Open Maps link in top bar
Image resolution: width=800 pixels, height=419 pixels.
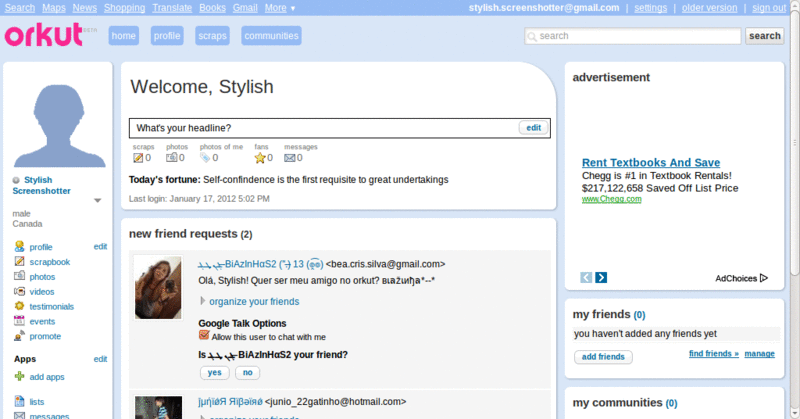54,8
